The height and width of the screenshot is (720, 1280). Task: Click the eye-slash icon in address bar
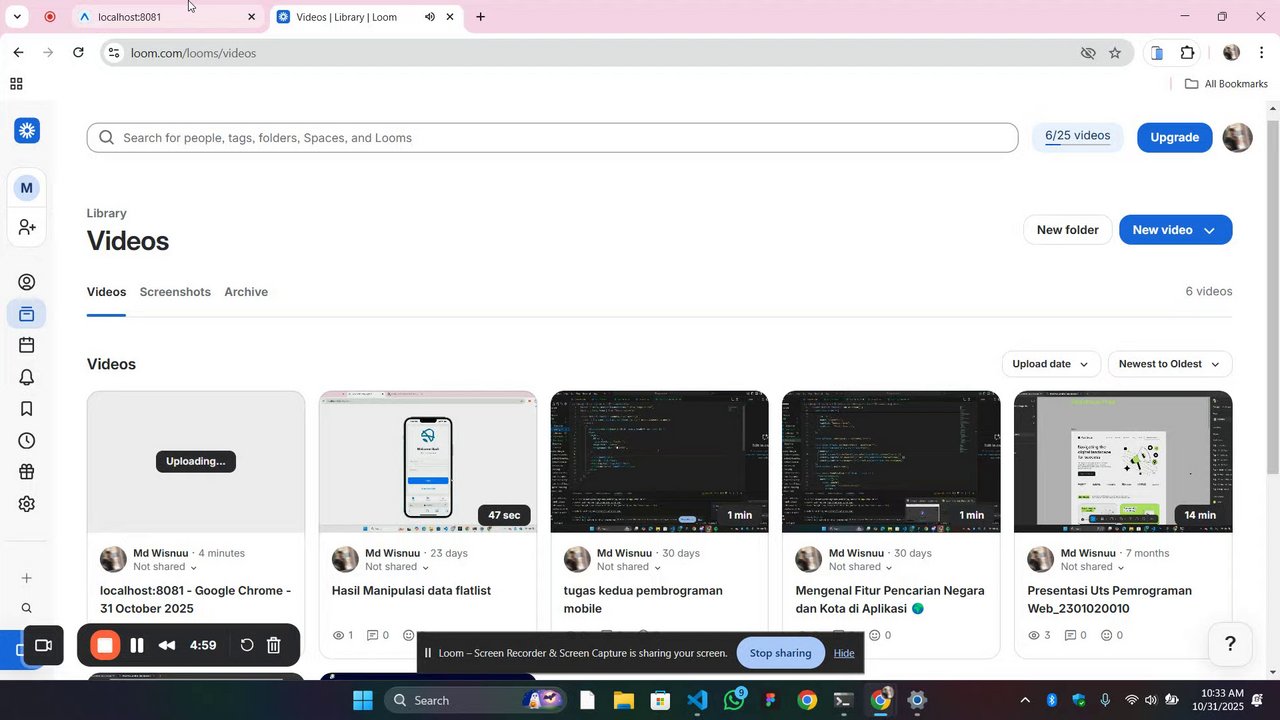[1088, 53]
